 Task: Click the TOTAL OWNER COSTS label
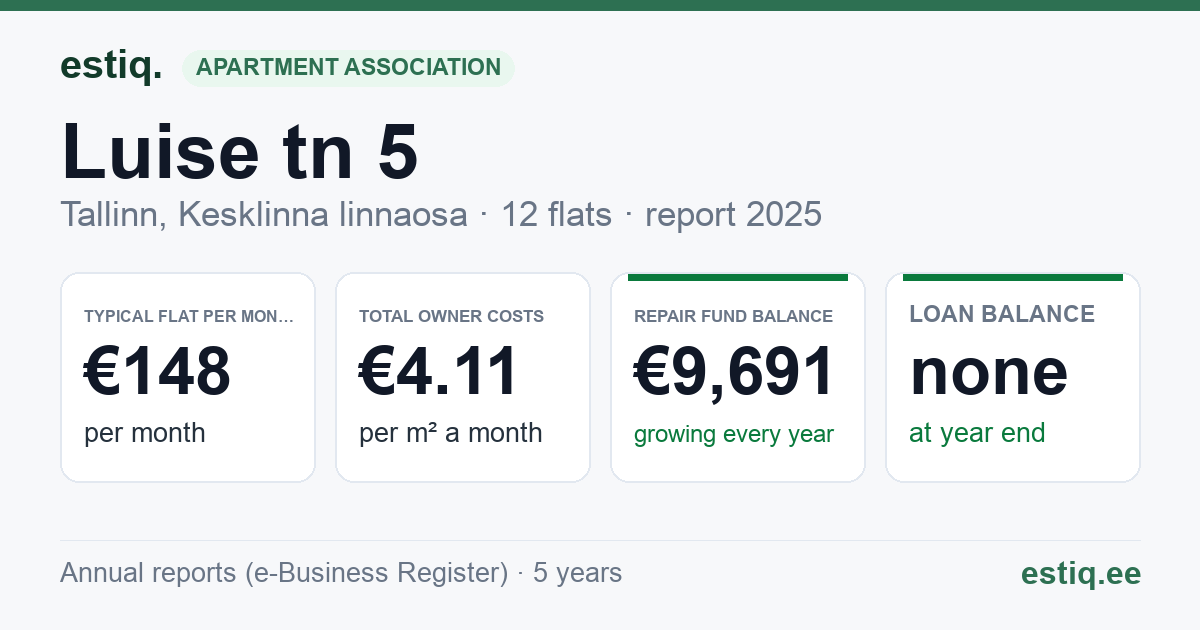452,316
